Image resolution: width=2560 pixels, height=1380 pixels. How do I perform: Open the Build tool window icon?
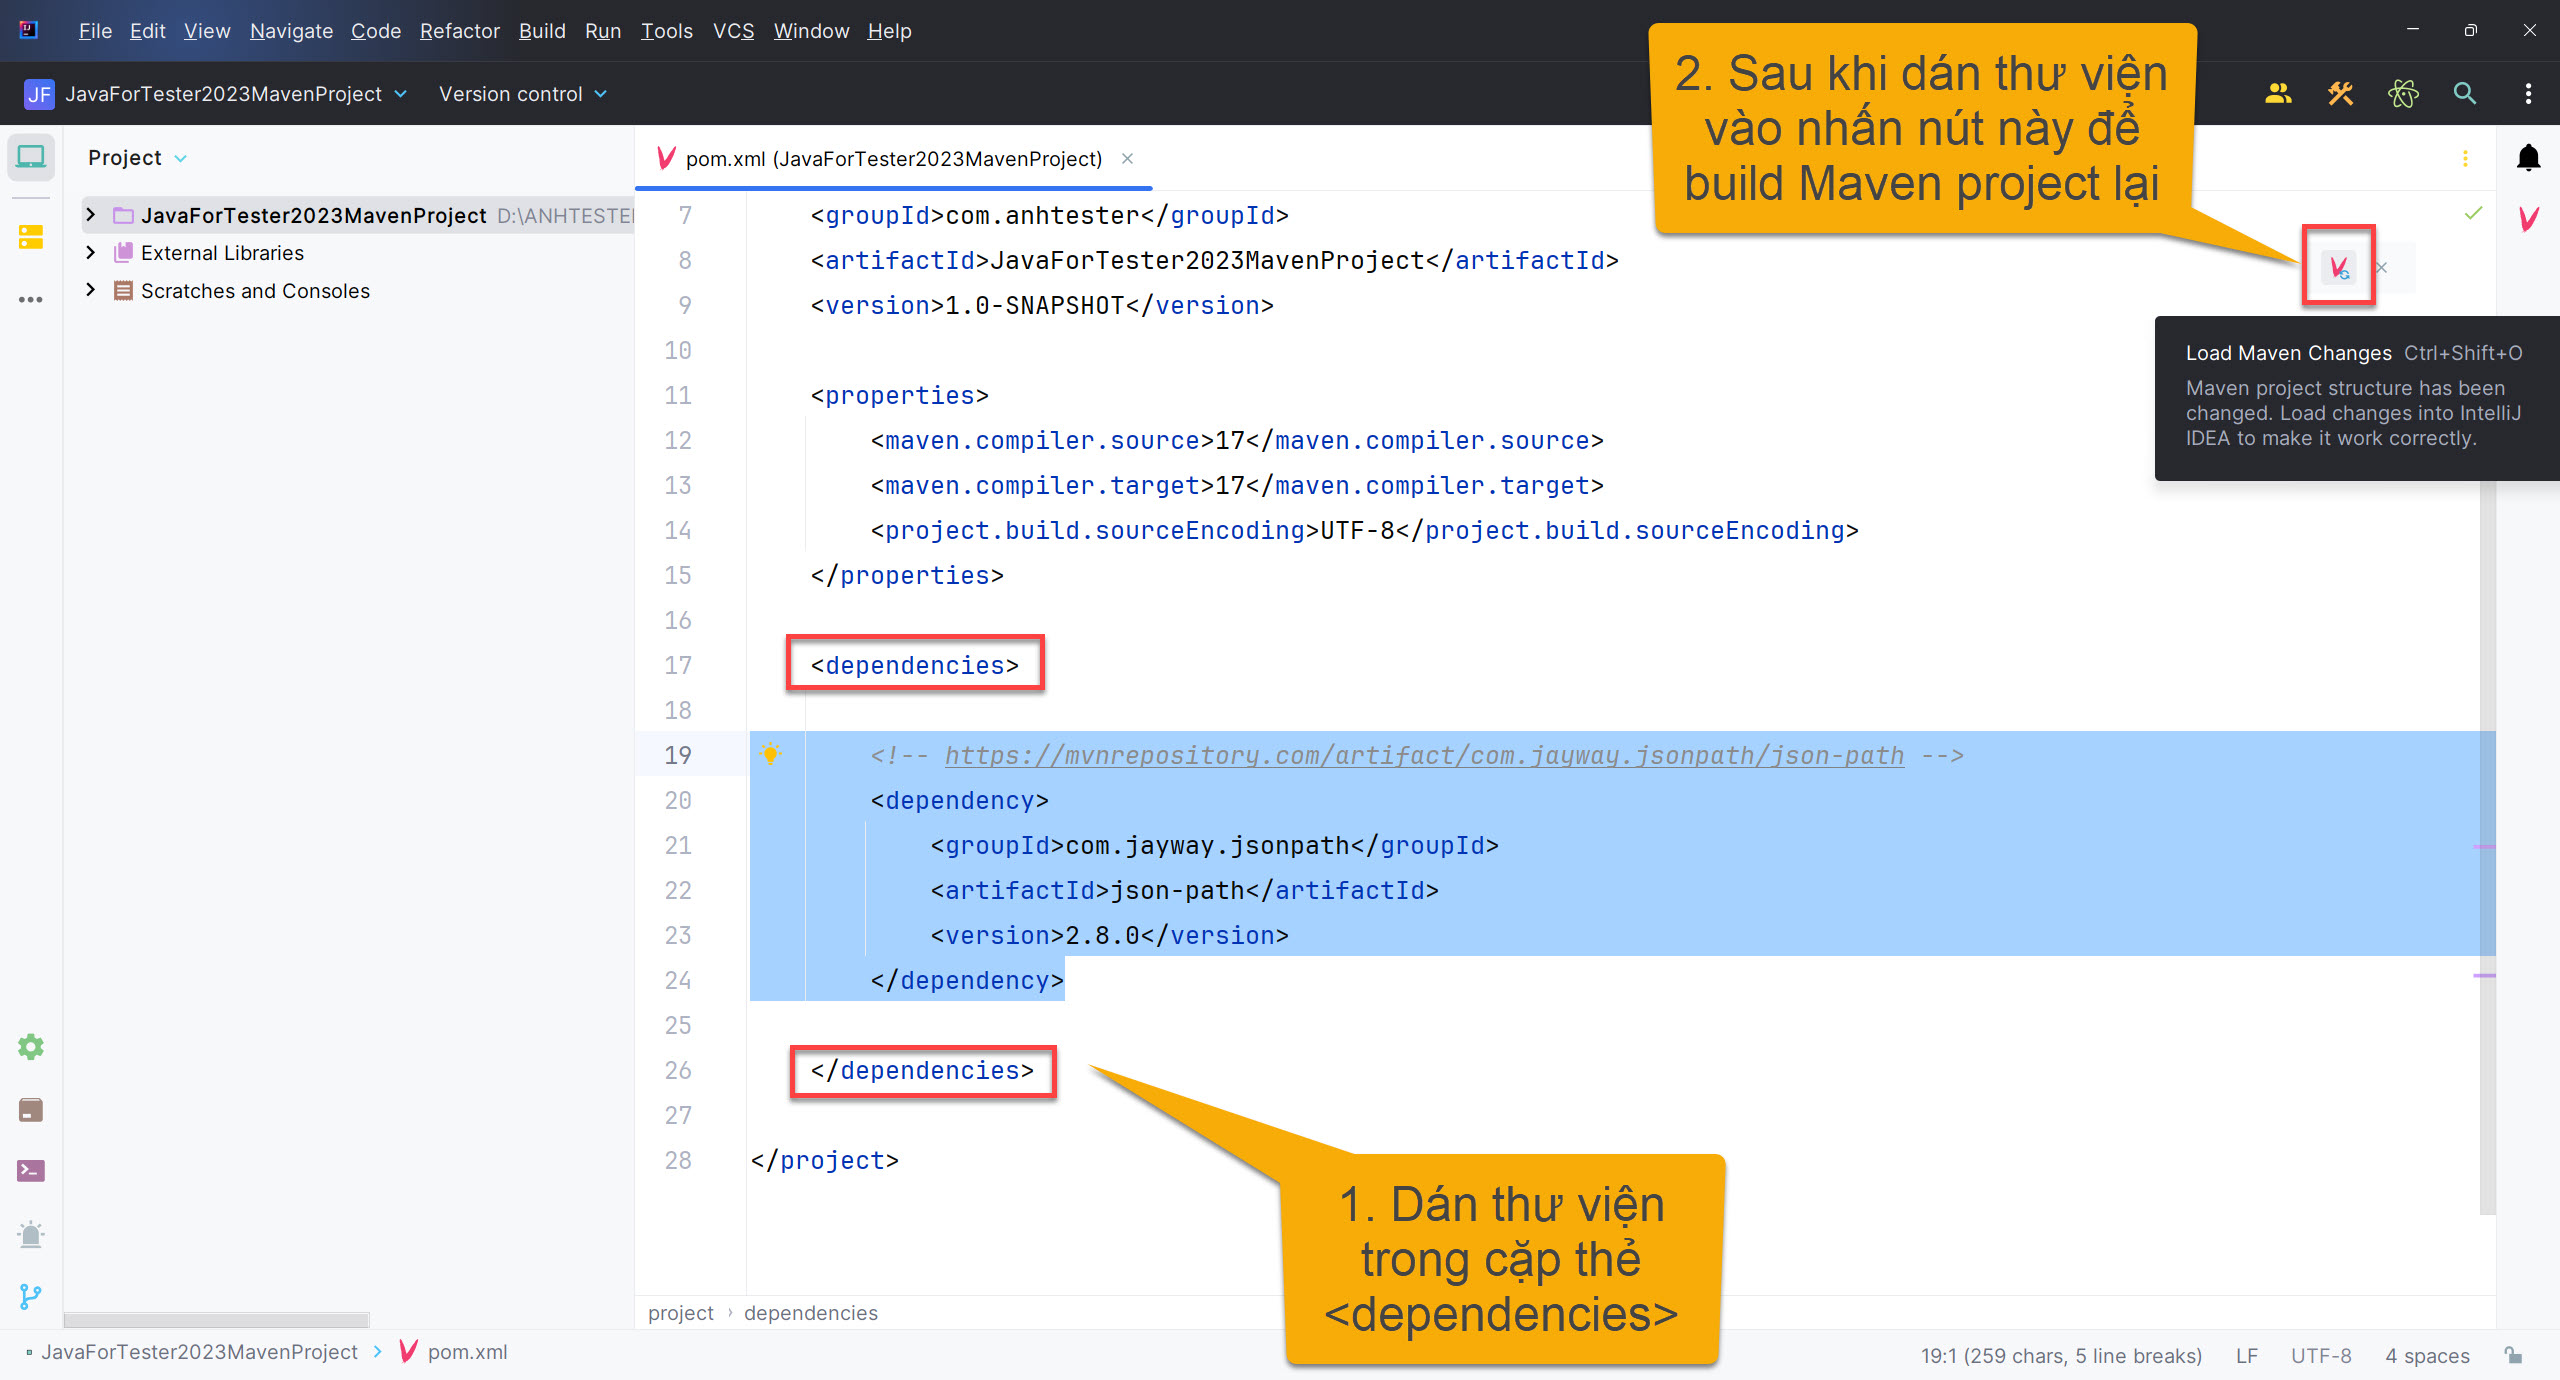pyautogui.click(x=31, y=1110)
